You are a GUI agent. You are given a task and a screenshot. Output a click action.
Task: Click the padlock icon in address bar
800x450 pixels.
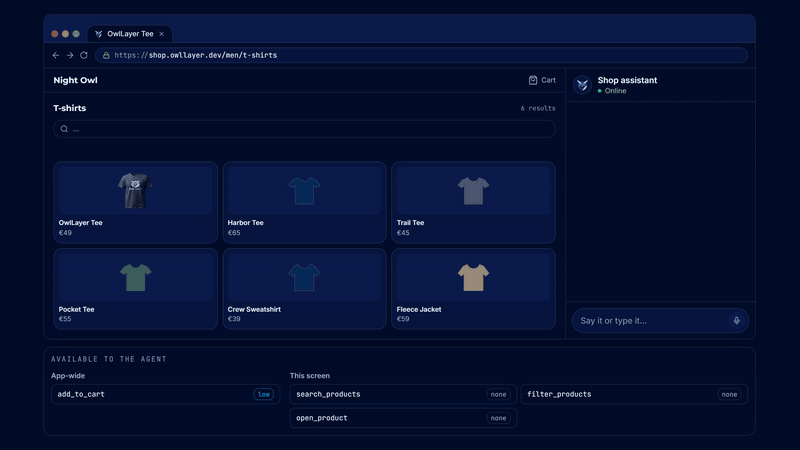tap(106, 55)
